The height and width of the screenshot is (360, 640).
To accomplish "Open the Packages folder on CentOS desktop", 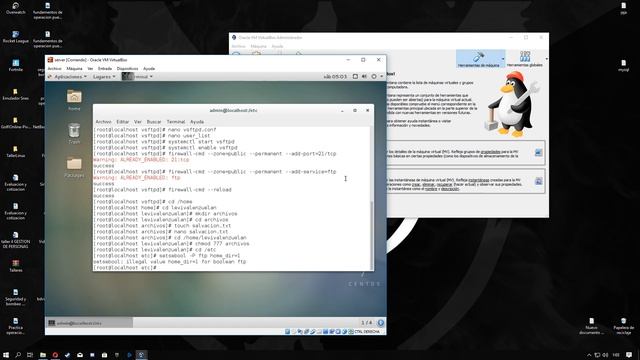I will point(74,167).
